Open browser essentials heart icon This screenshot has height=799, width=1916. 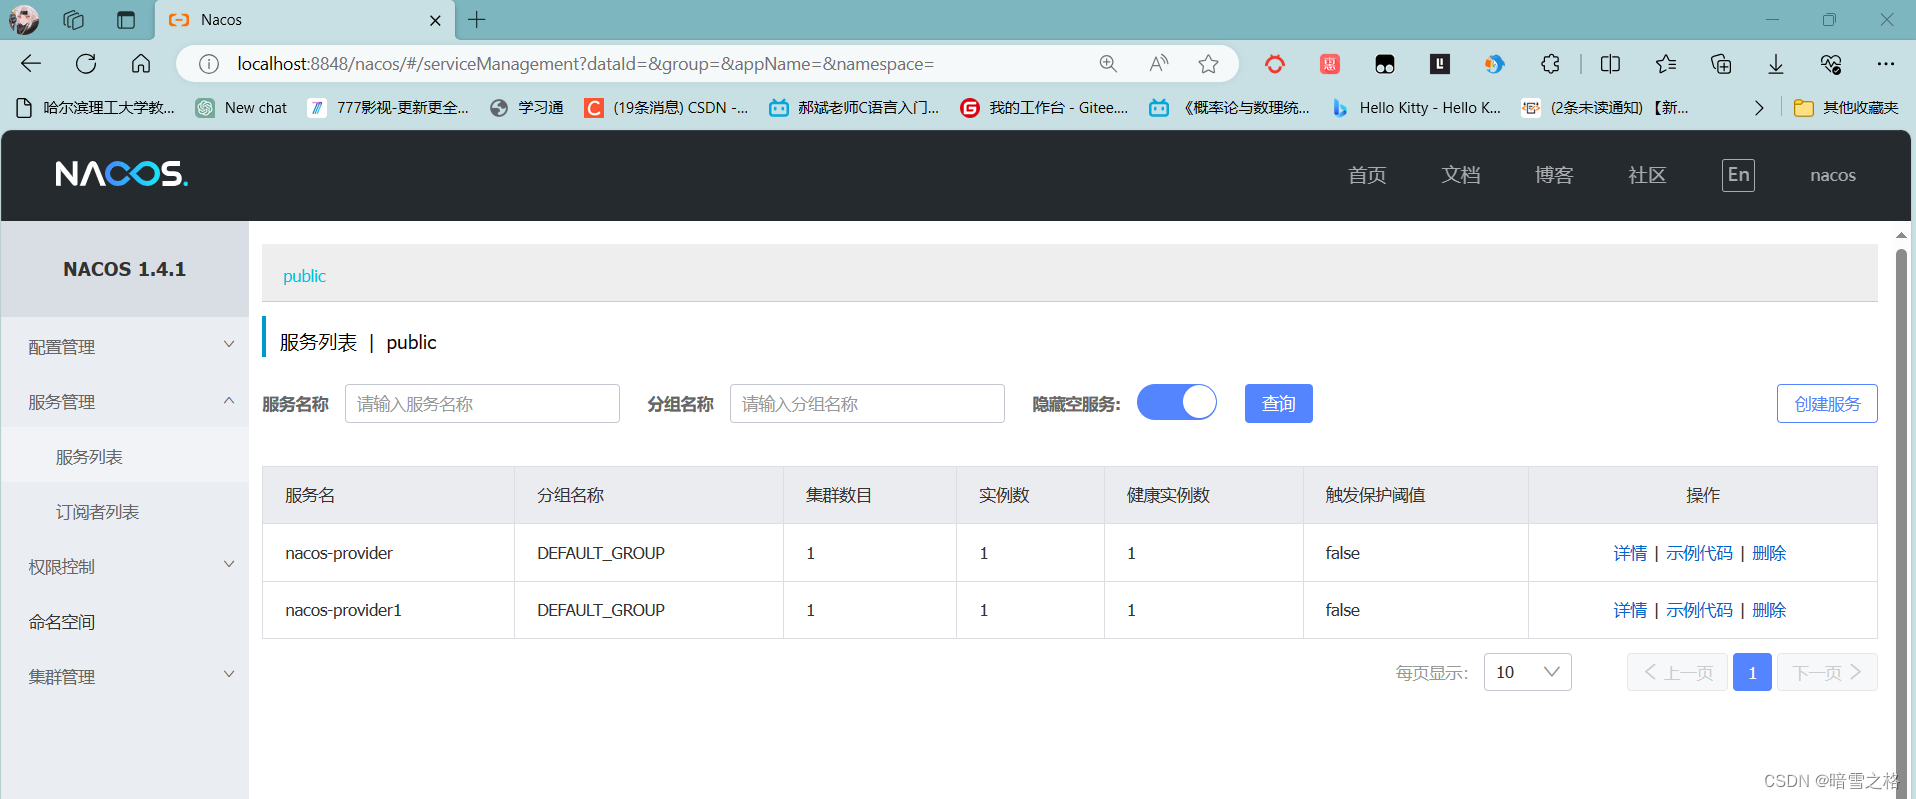click(1831, 64)
